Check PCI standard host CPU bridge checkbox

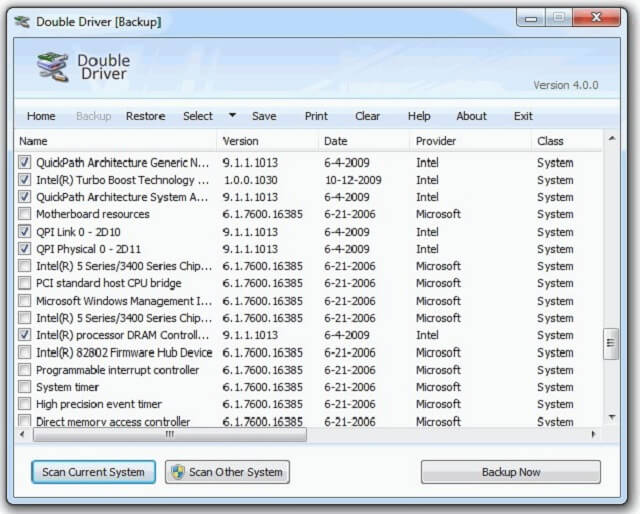click(24, 283)
